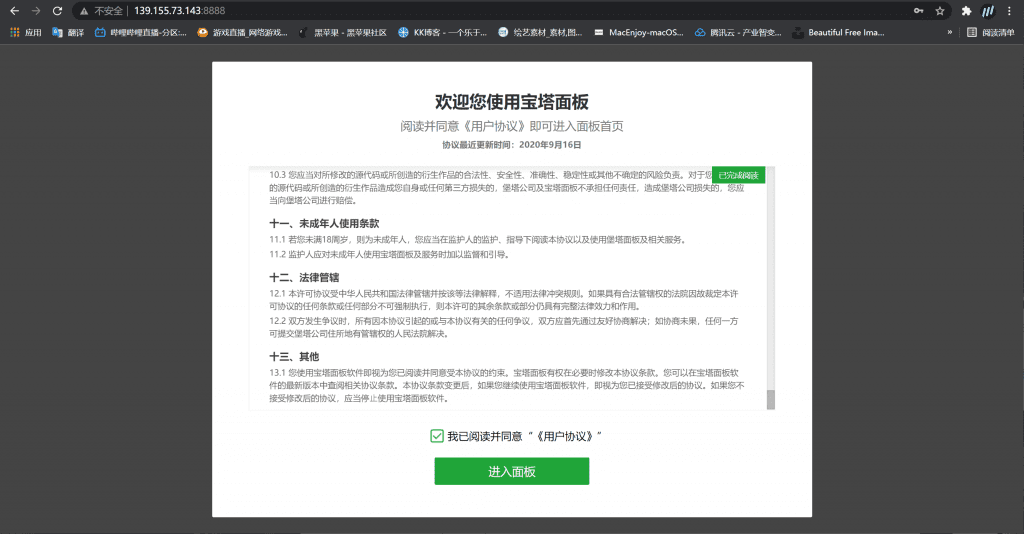Click the browser forward arrow
1024x534 pixels.
[36, 11]
